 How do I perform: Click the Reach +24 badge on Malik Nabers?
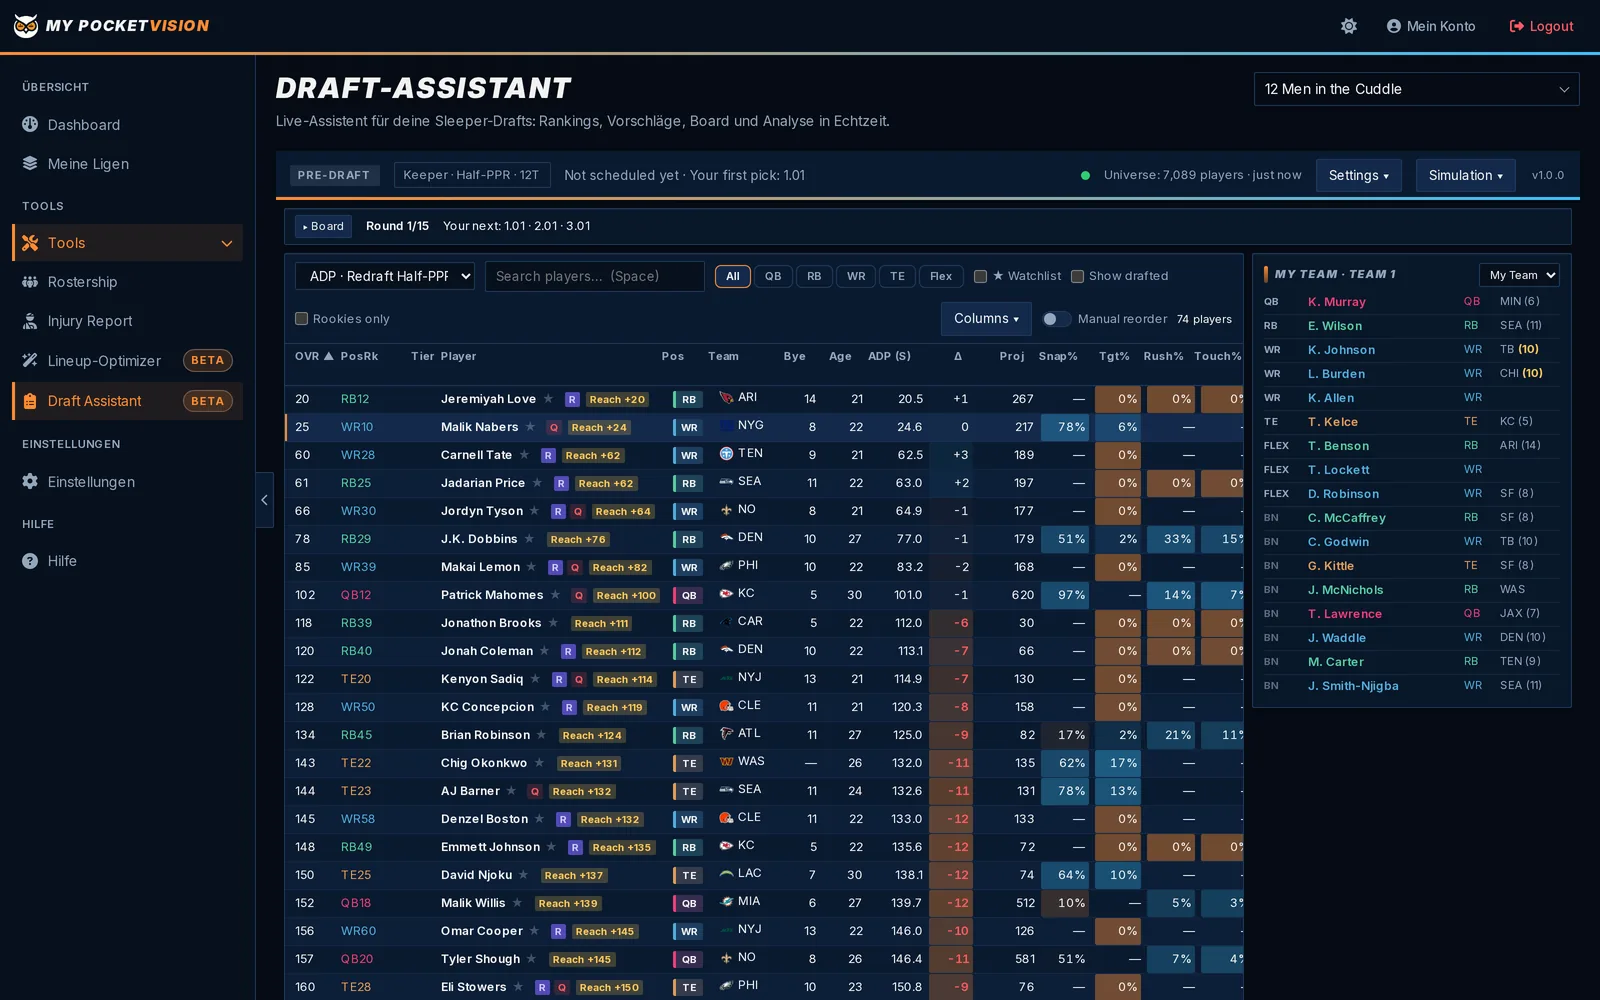point(599,427)
